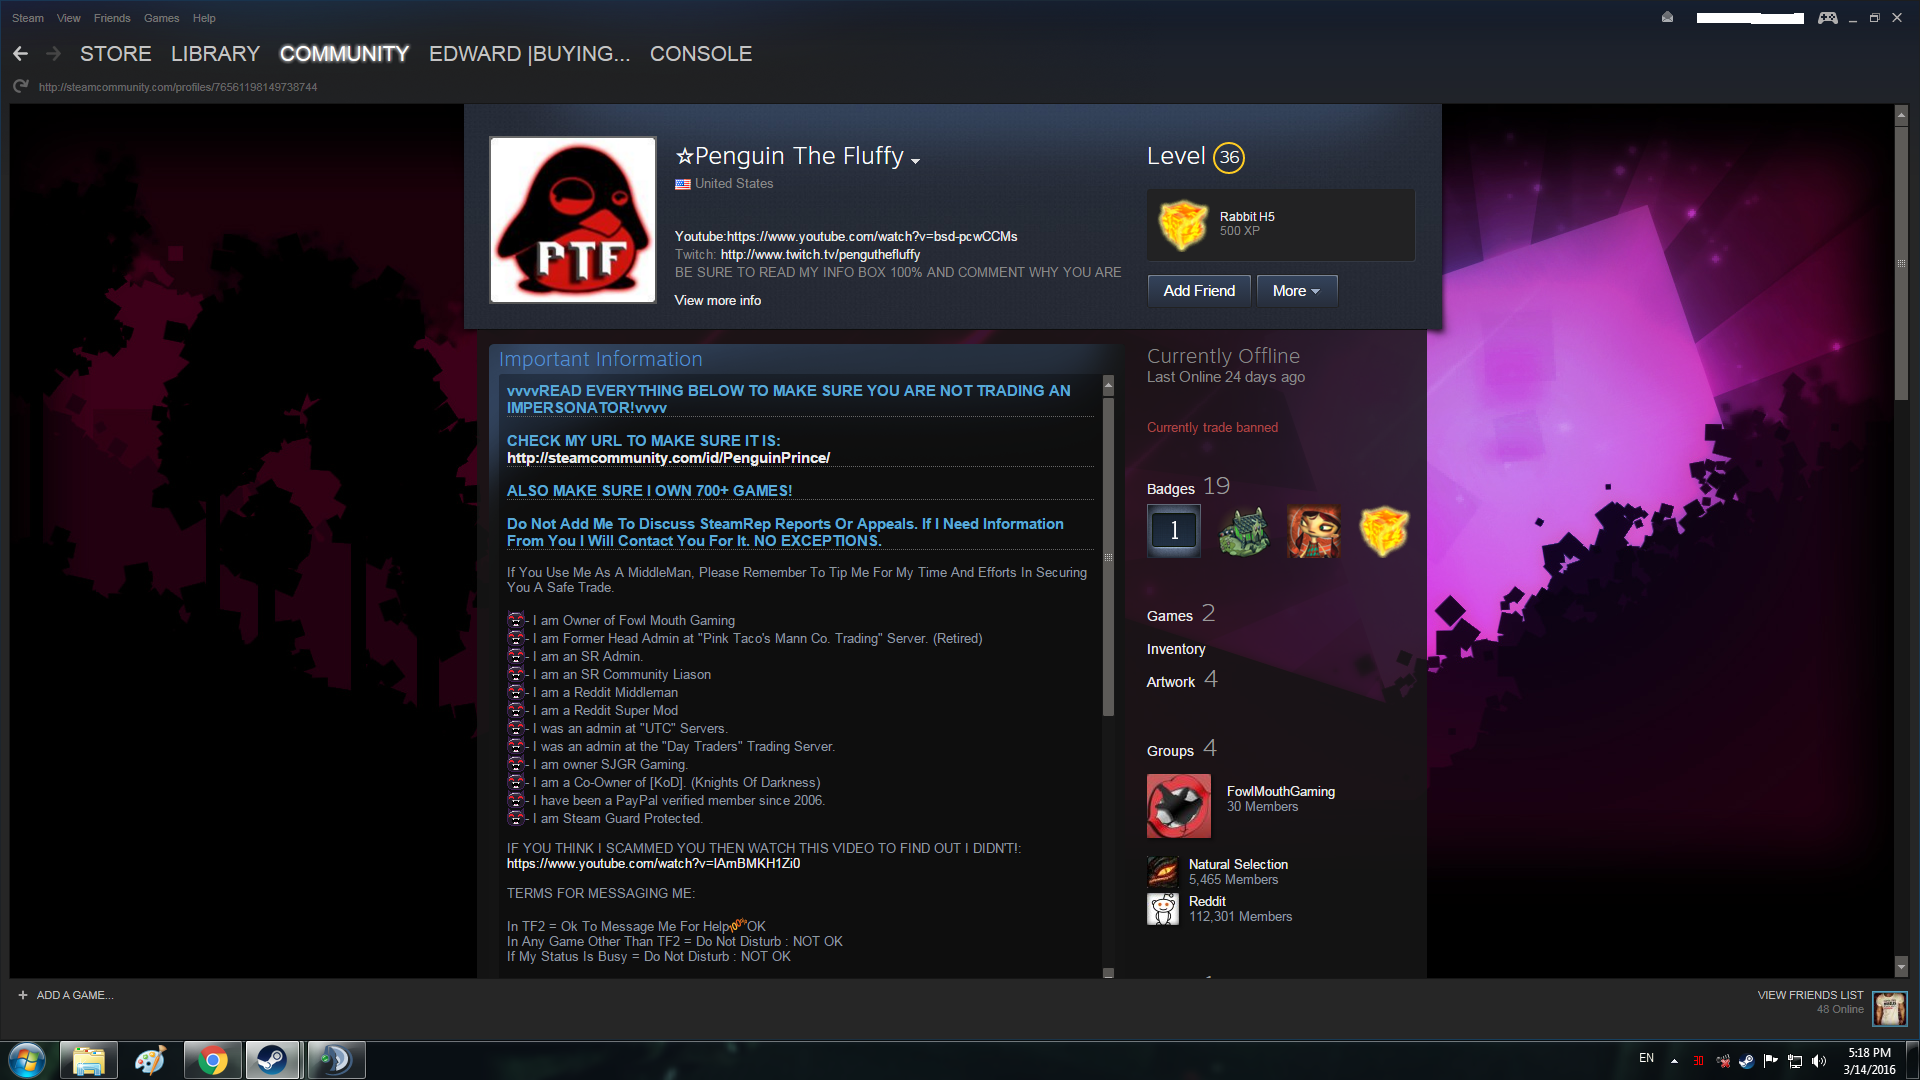Launch Chrome from the taskbar
This screenshot has width=1920, height=1080.
(212, 1060)
